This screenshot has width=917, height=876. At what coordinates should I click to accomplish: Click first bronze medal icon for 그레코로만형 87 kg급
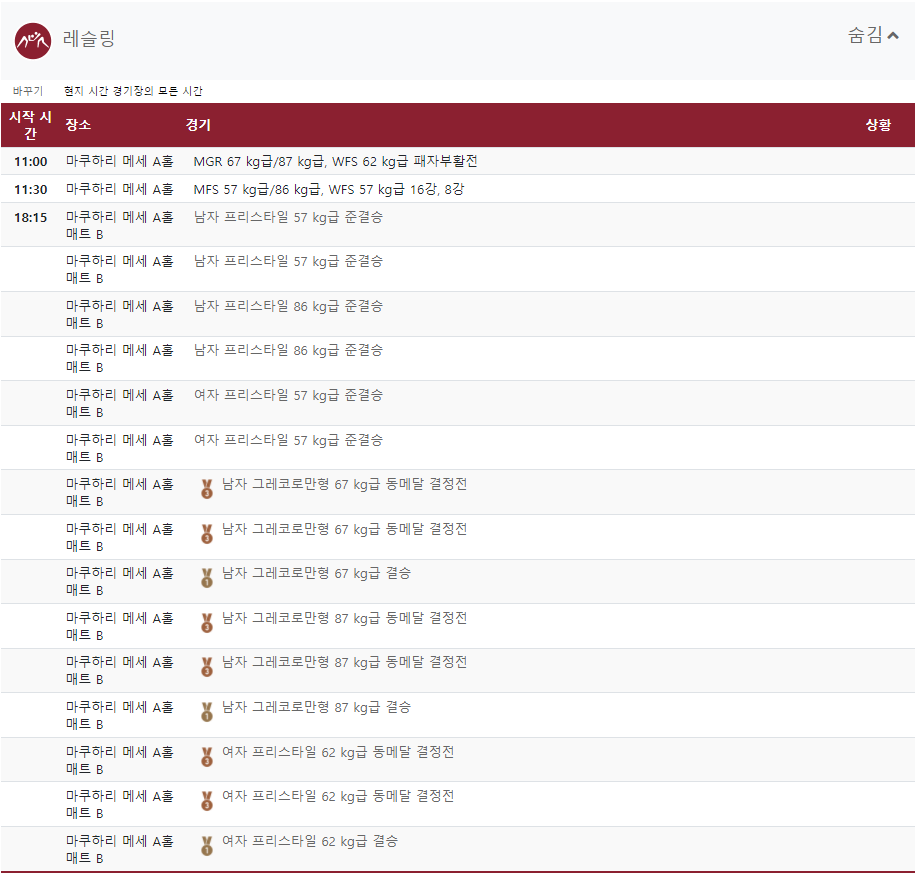(207, 623)
